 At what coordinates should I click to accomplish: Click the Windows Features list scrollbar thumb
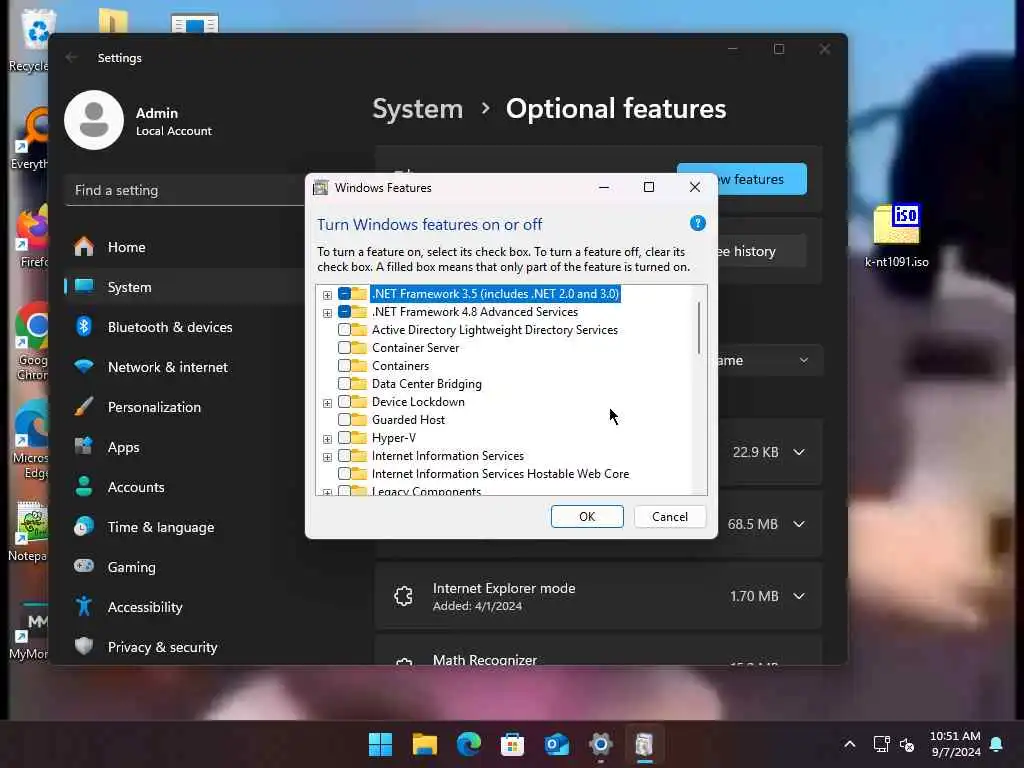(x=699, y=328)
